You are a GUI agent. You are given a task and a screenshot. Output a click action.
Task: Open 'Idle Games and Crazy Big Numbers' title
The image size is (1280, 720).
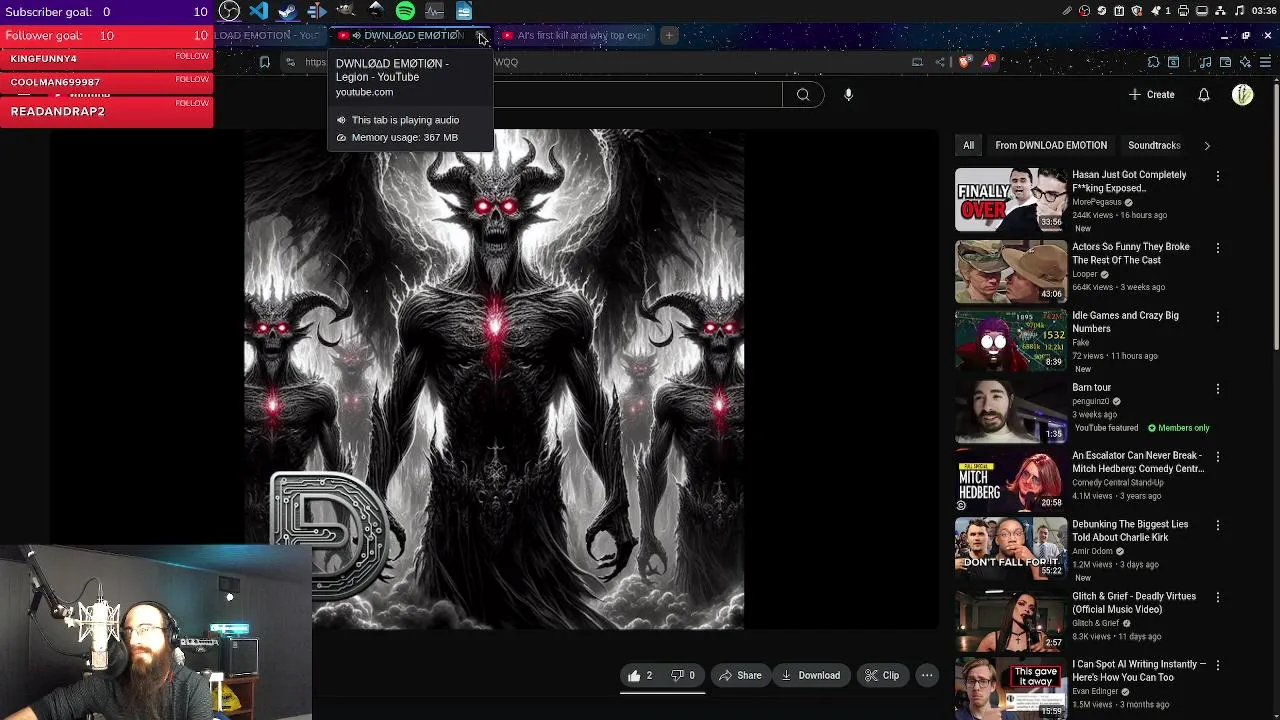tap(1125, 322)
